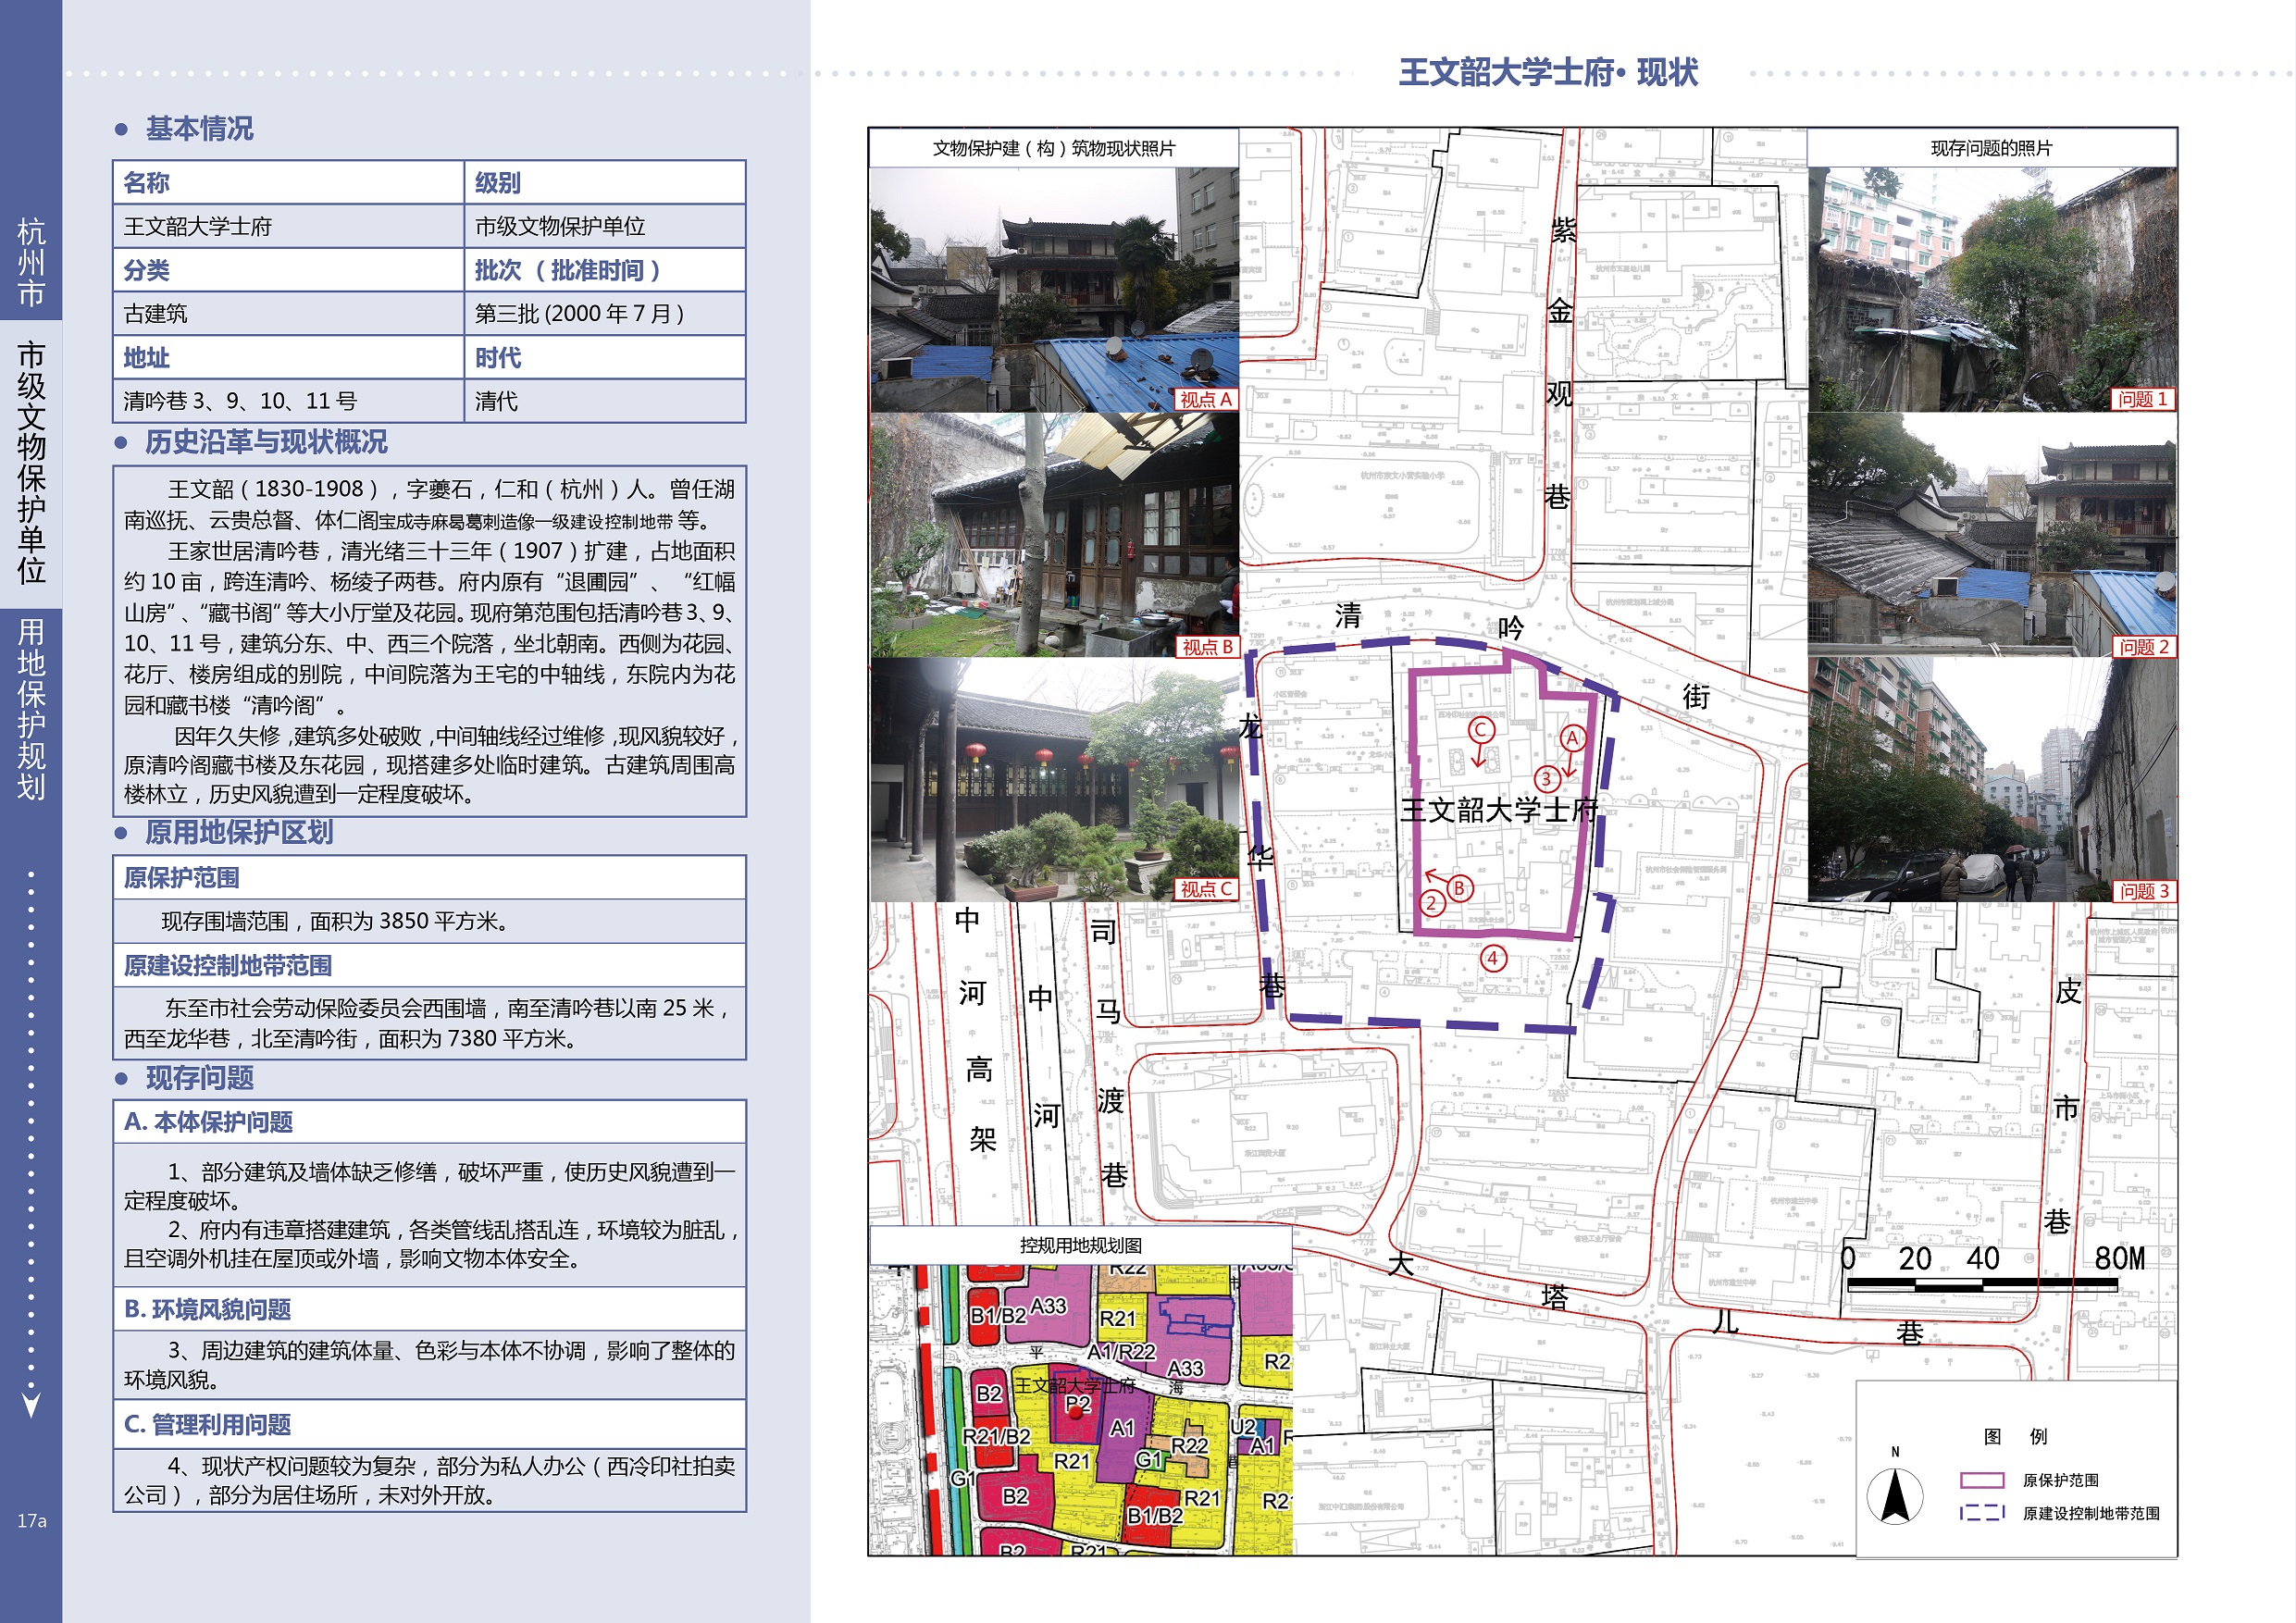Click circled number 4 on the map

pos(1493,958)
